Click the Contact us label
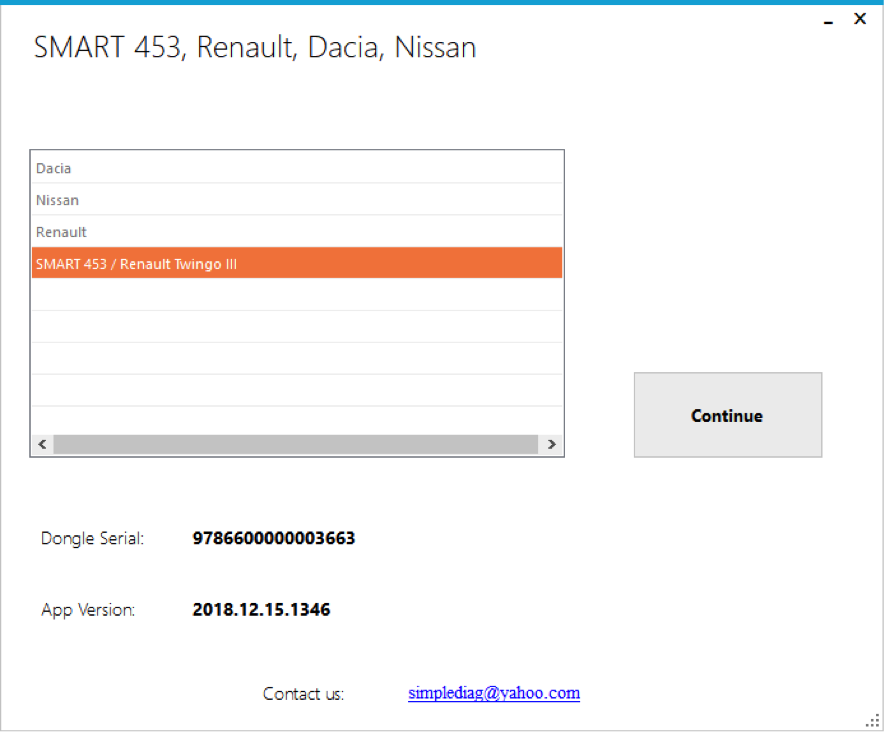 [x=303, y=694]
